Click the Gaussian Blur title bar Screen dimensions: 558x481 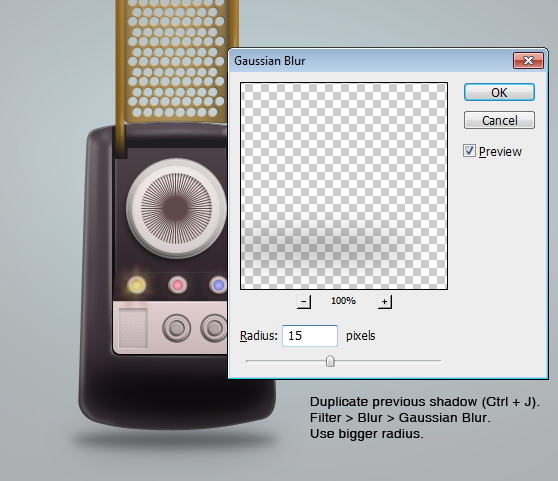point(370,60)
